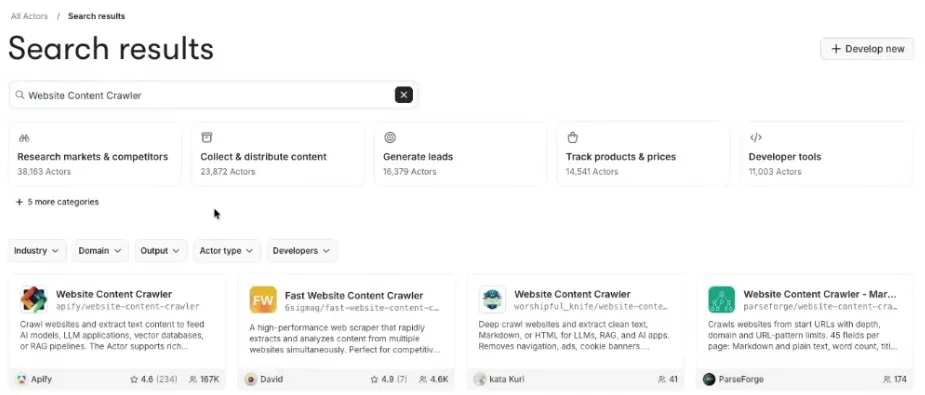Click kata Kuri developer name

tap(506, 379)
